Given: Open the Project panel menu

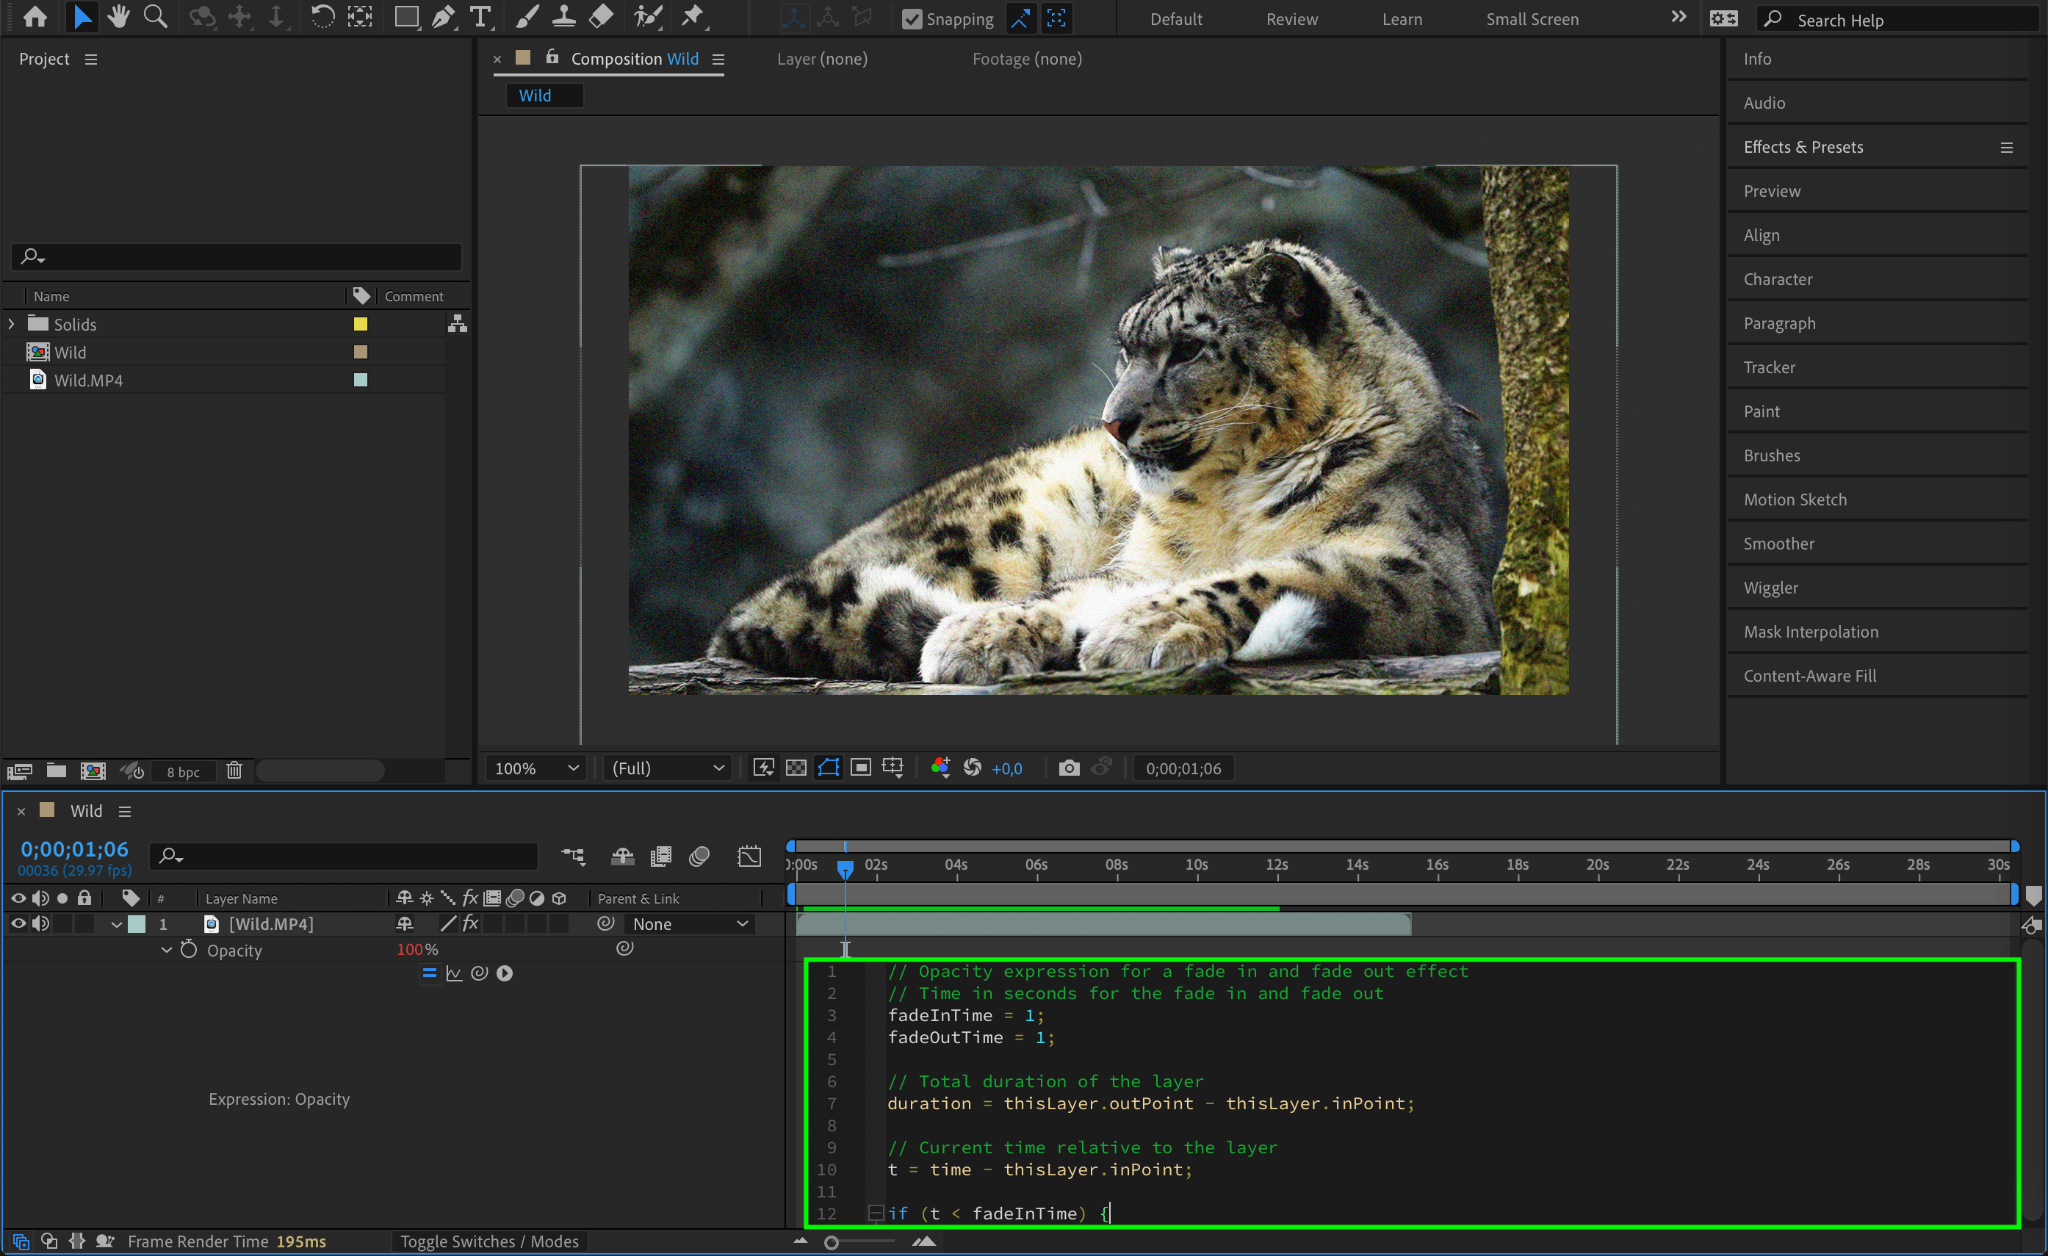Looking at the screenshot, I should tap(91, 59).
